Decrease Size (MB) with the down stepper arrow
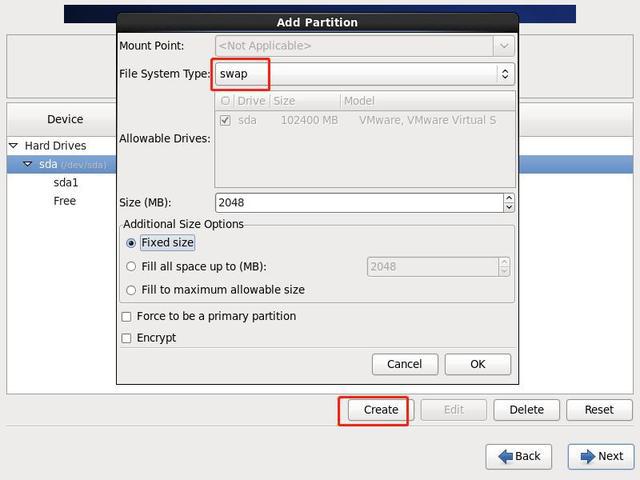The width and height of the screenshot is (640, 480). click(509, 207)
